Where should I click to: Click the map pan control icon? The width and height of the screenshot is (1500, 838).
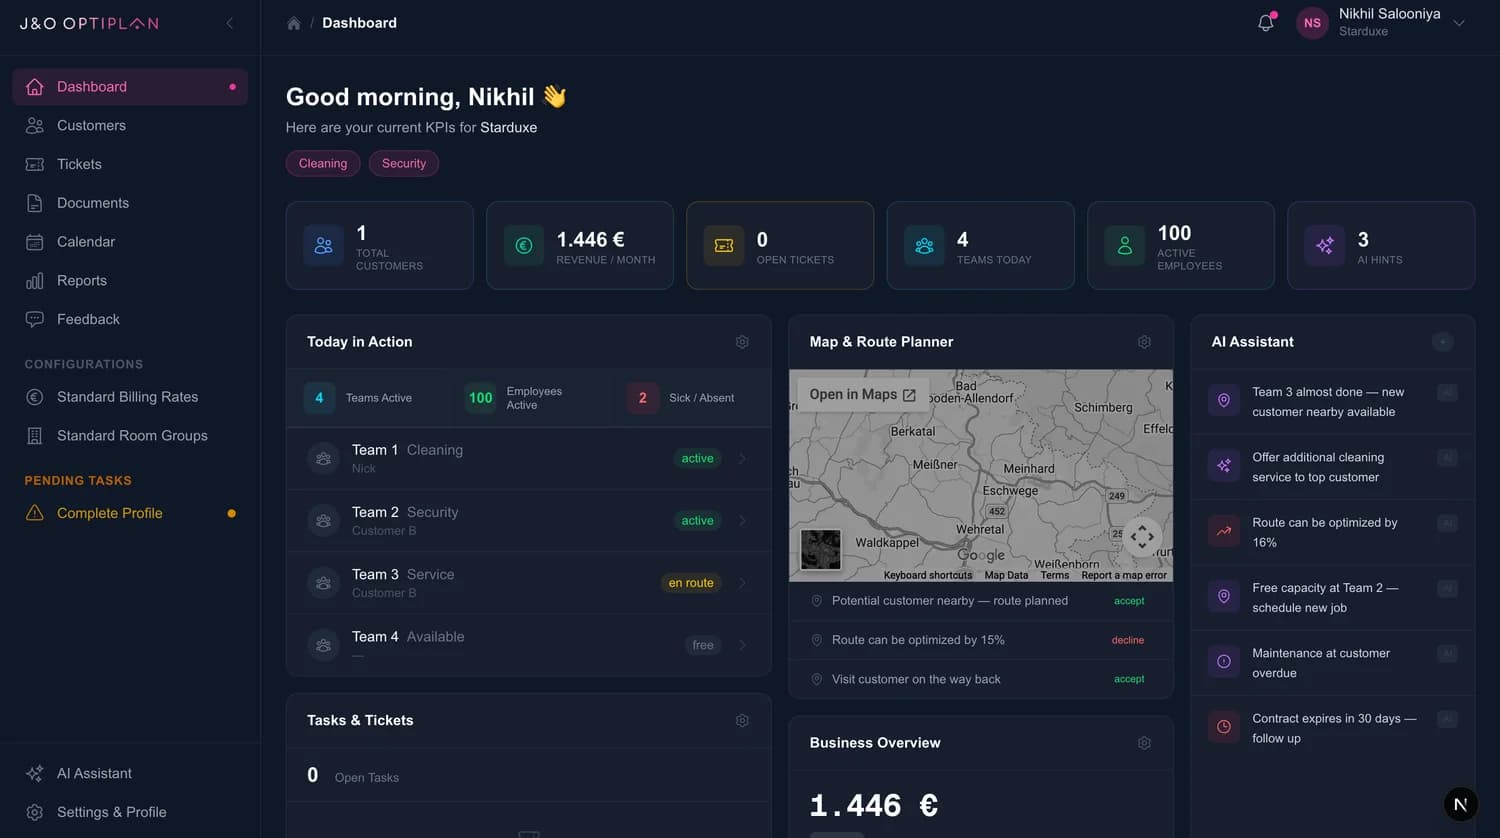coord(1142,537)
